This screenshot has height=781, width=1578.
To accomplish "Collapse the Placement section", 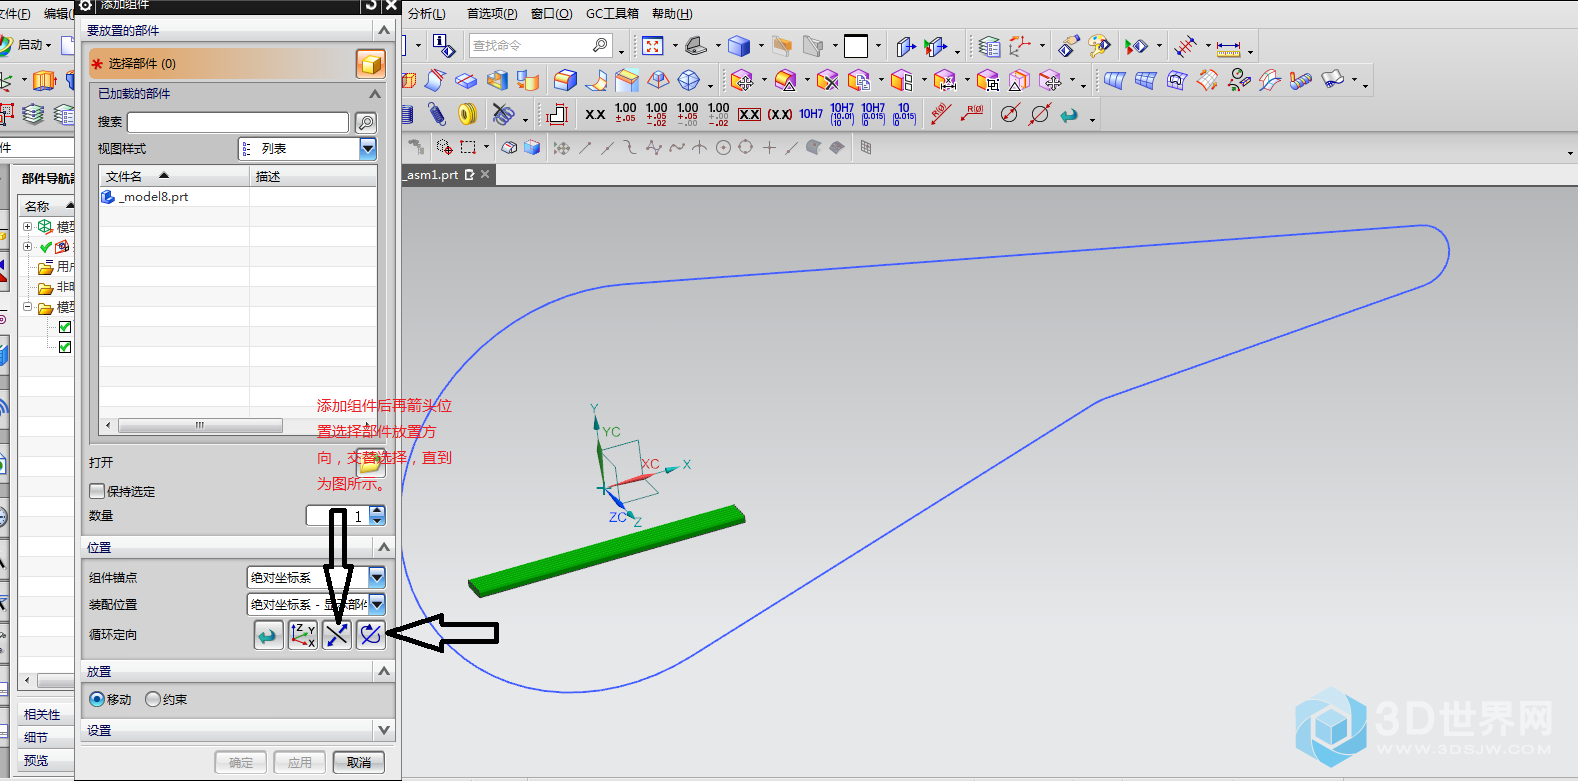I will [384, 671].
